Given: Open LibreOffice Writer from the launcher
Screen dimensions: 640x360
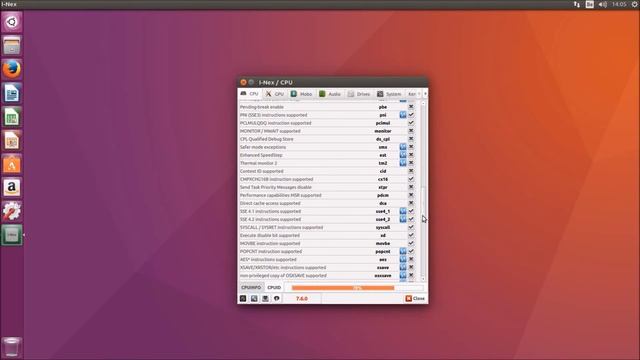Looking at the screenshot, I should (12, 93).
